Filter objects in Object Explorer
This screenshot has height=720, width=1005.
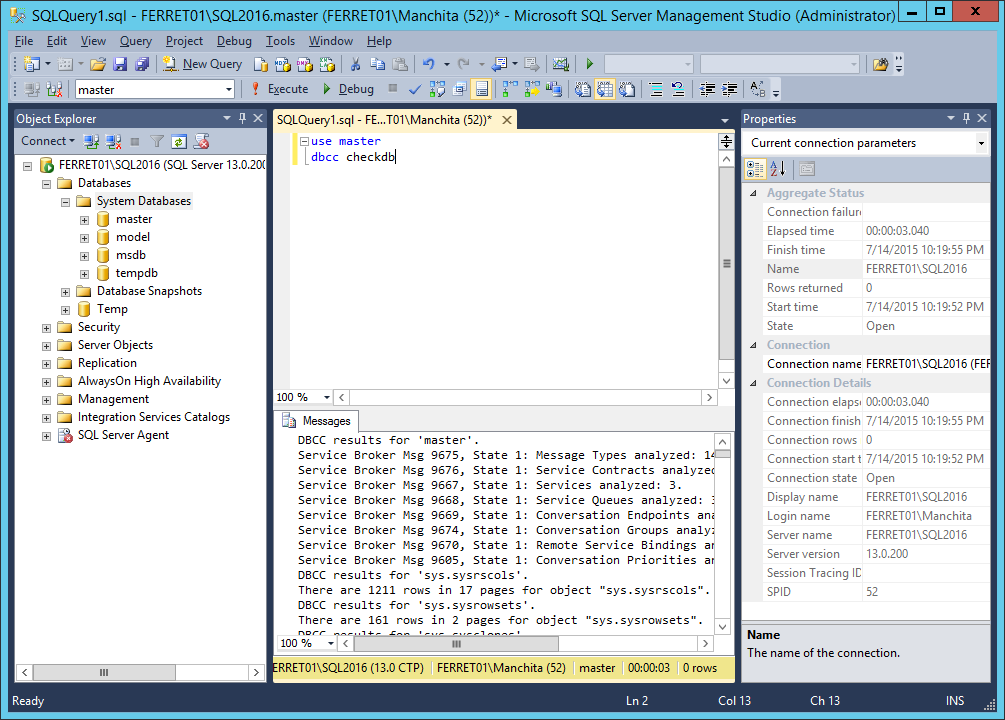[156, 140]
